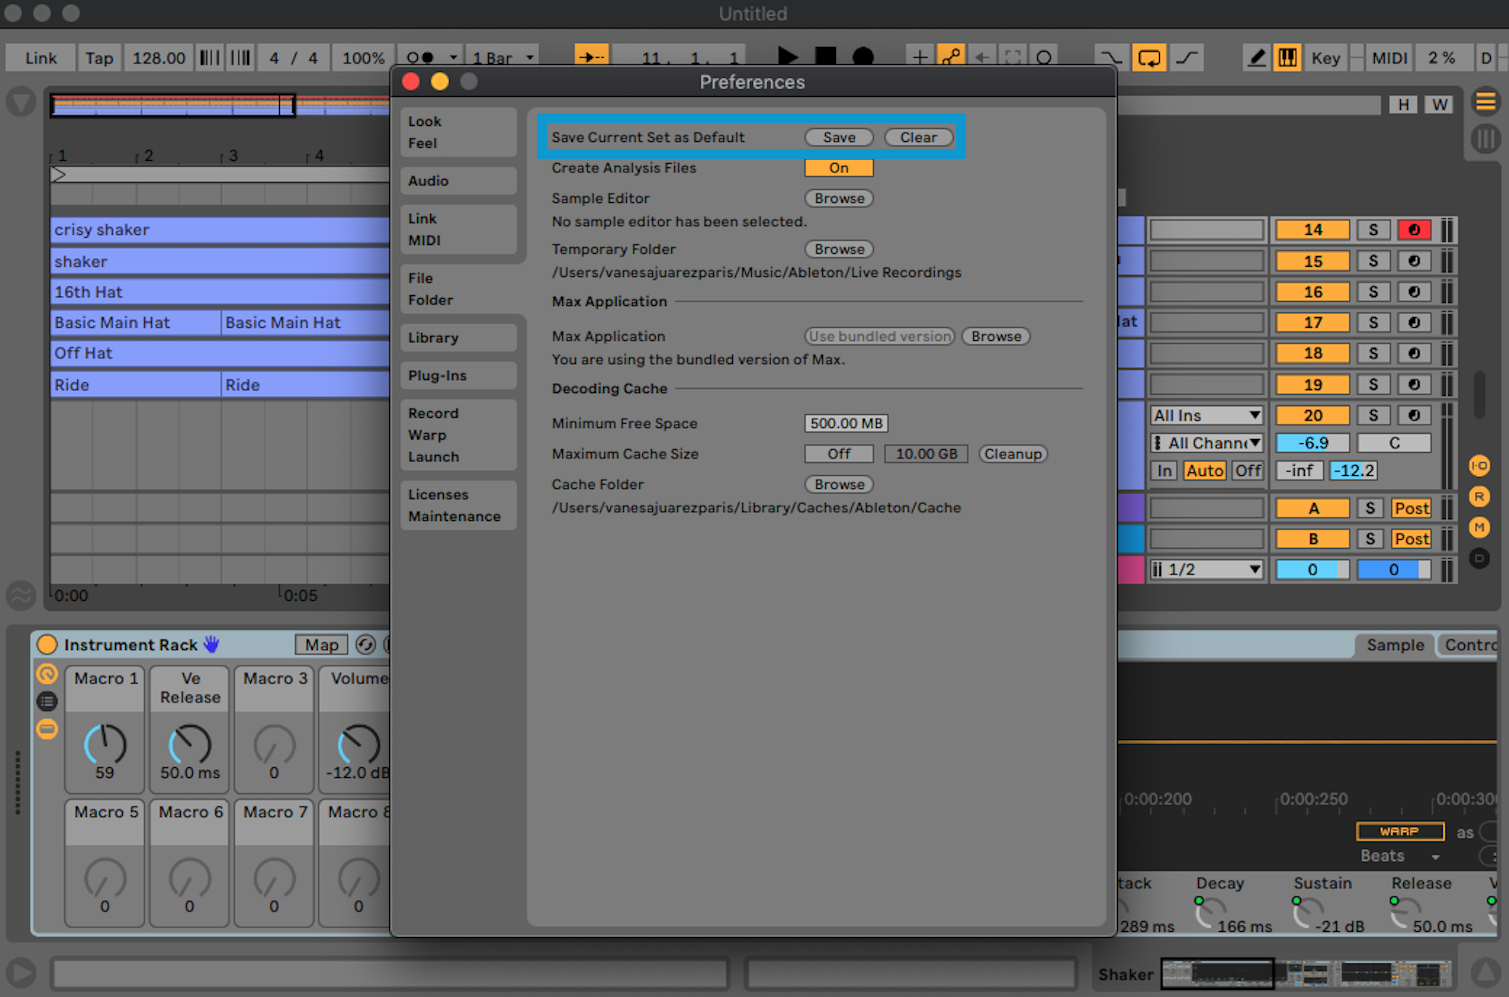Set monitoring to In on the track
This screenshot has height=997, width=1509.
click(1163, 470)
